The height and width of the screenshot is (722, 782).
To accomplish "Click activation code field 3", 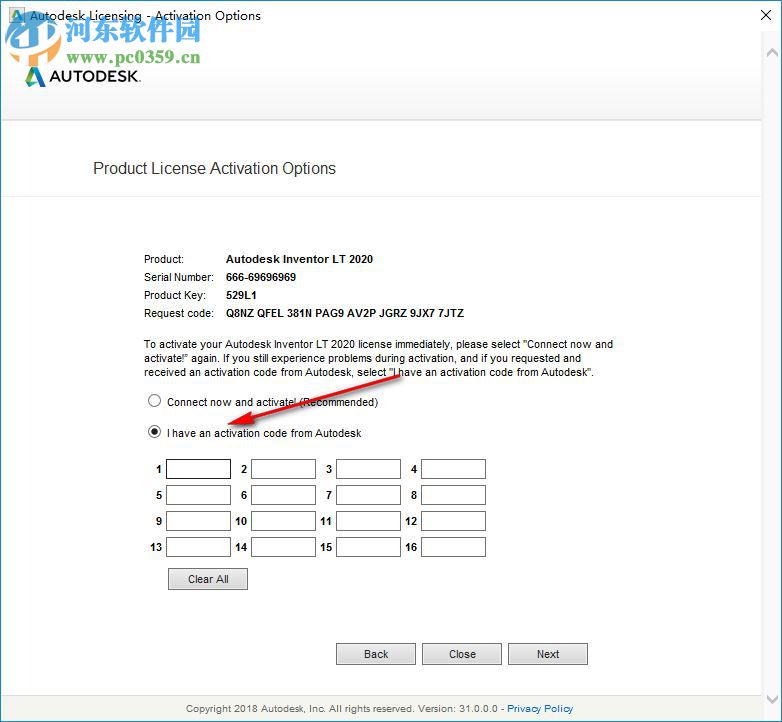I will (x=369, y=469).
